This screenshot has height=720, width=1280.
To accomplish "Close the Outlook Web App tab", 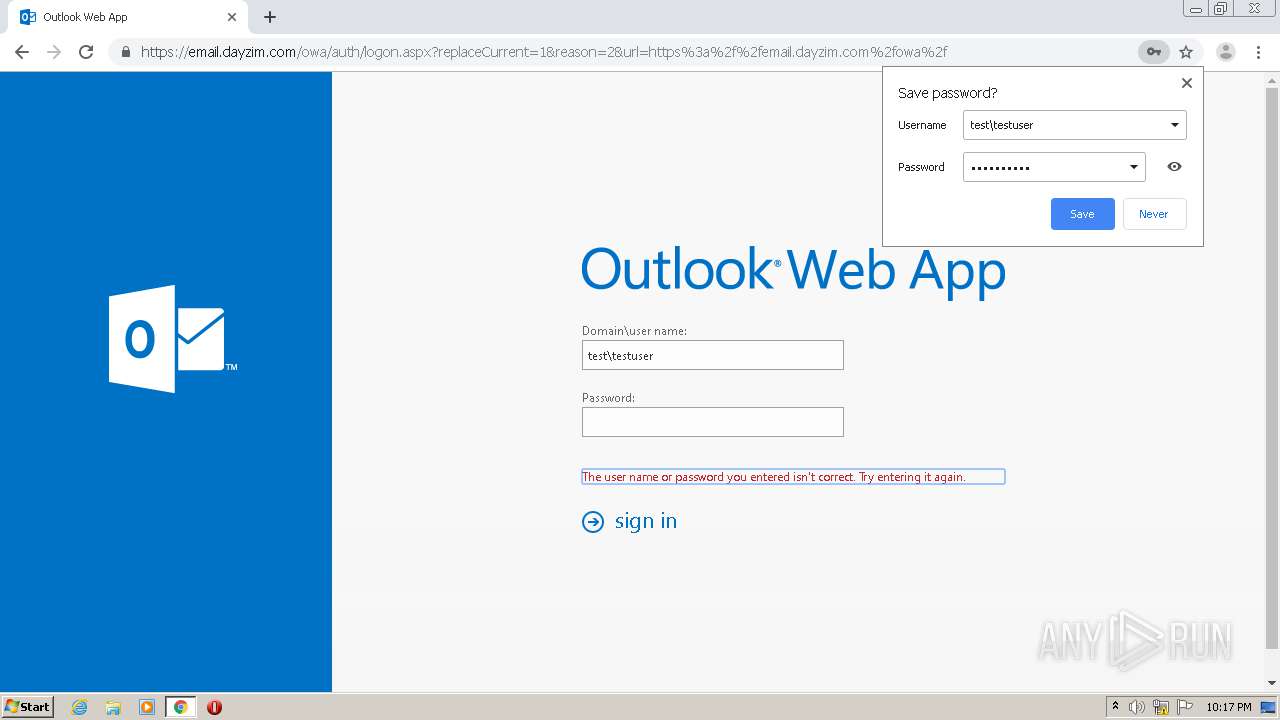I will pos(232,17).
